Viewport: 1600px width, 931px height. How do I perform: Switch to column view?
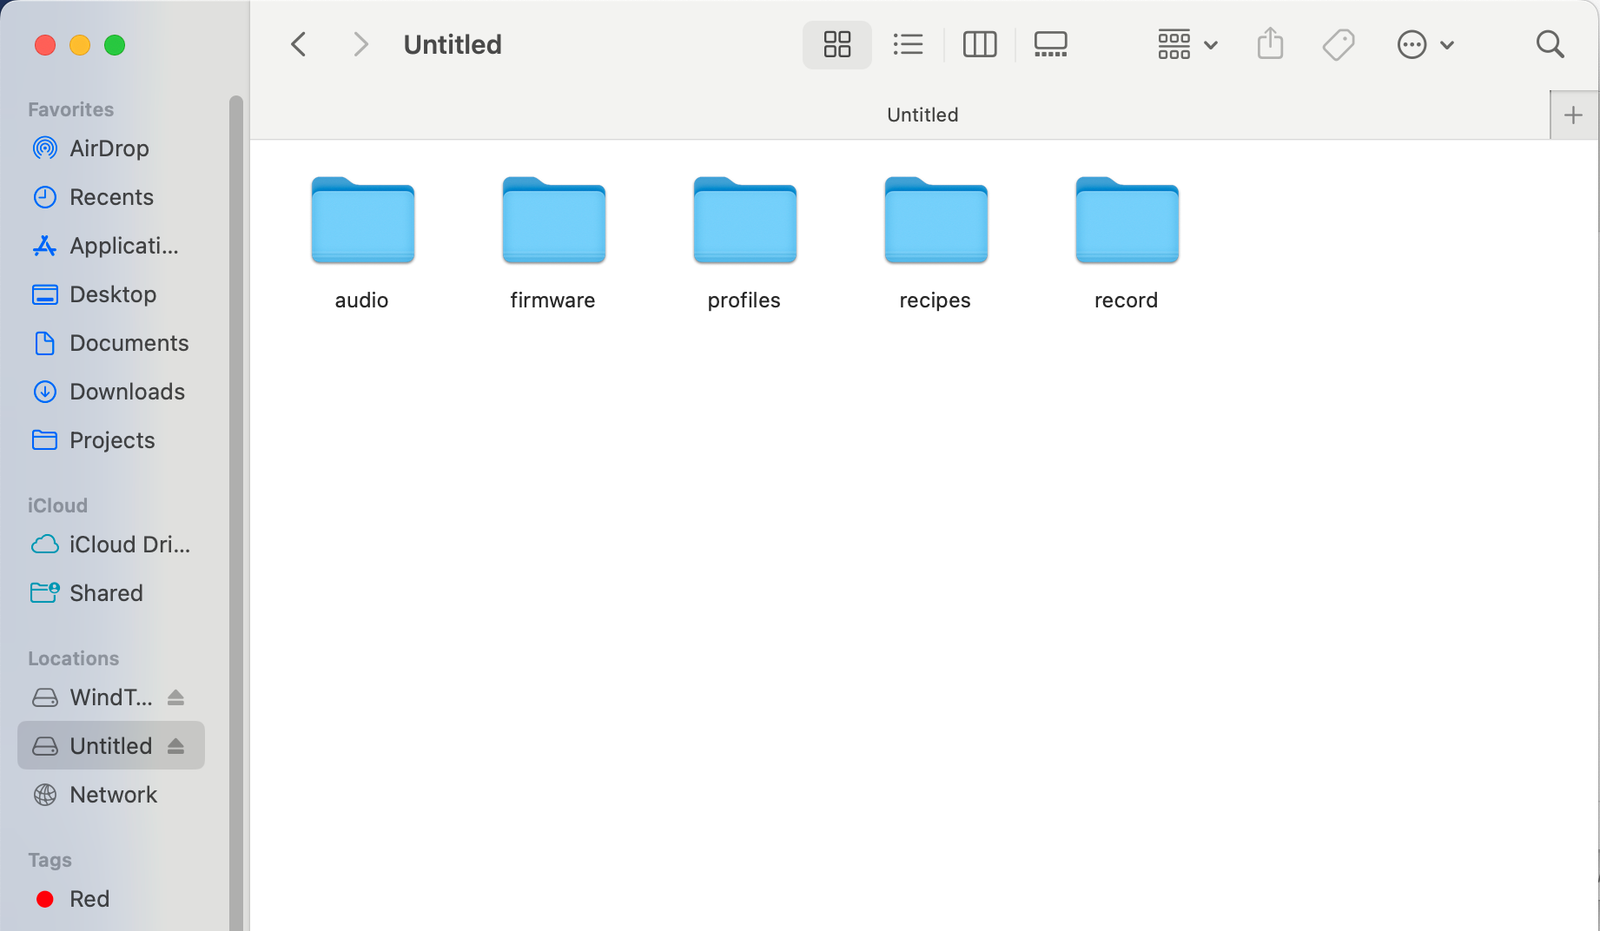click(980, 44)
